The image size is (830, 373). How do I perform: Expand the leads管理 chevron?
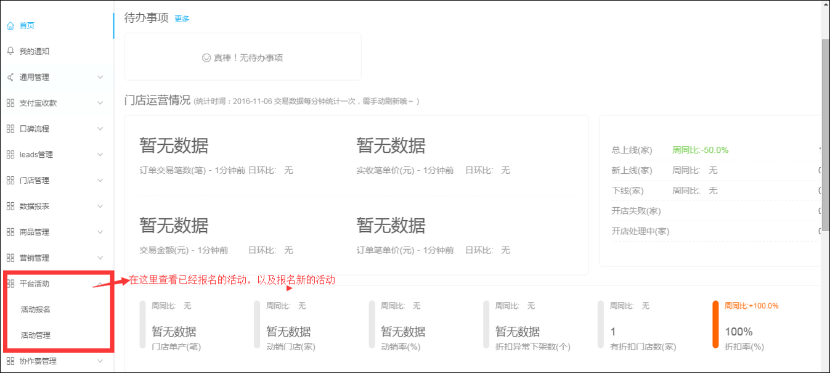[101, 154]
